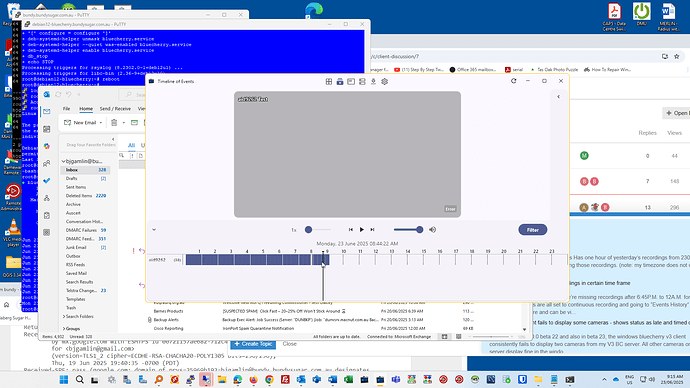Viewport: 690px width, 388px height.
Task: Mute audio with the speaker icon
Action: 433,230
